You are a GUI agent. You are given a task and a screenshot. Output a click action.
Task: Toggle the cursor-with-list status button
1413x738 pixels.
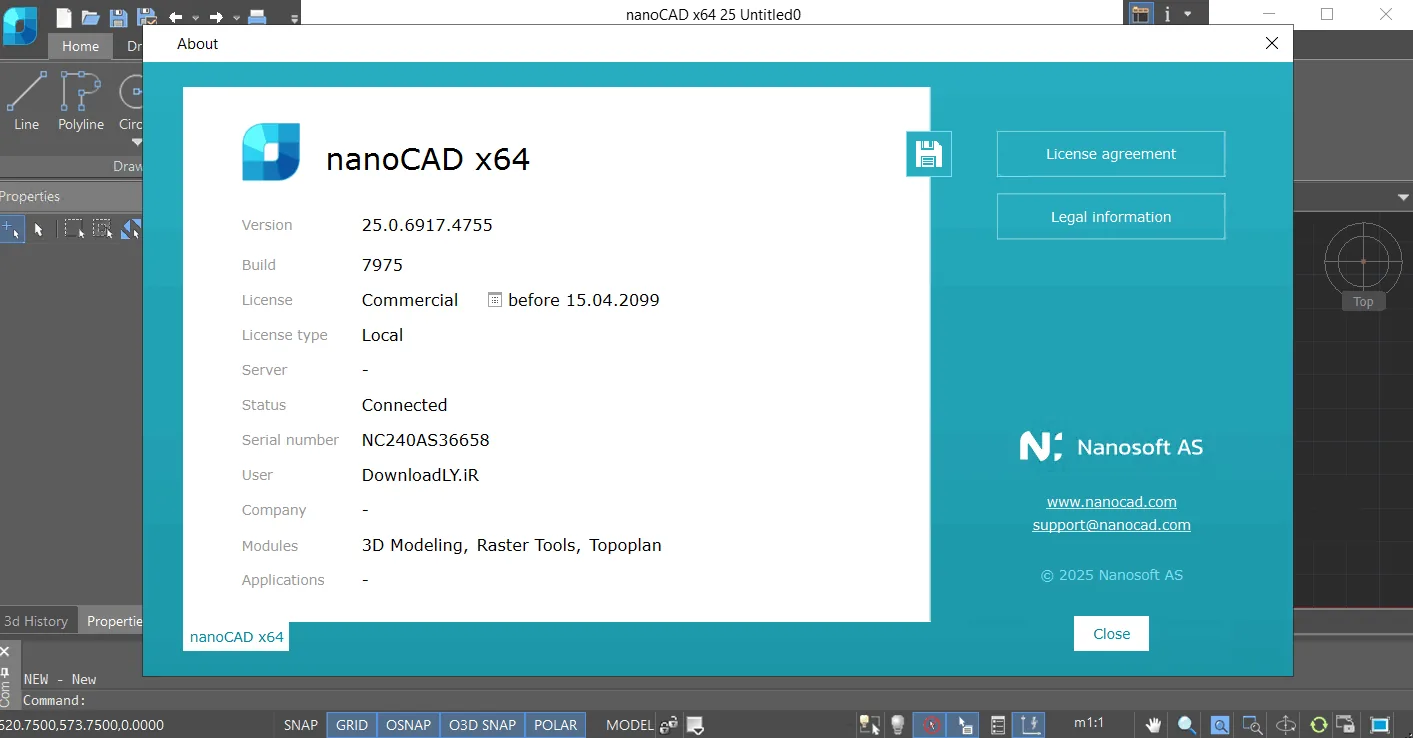(964, 725)
